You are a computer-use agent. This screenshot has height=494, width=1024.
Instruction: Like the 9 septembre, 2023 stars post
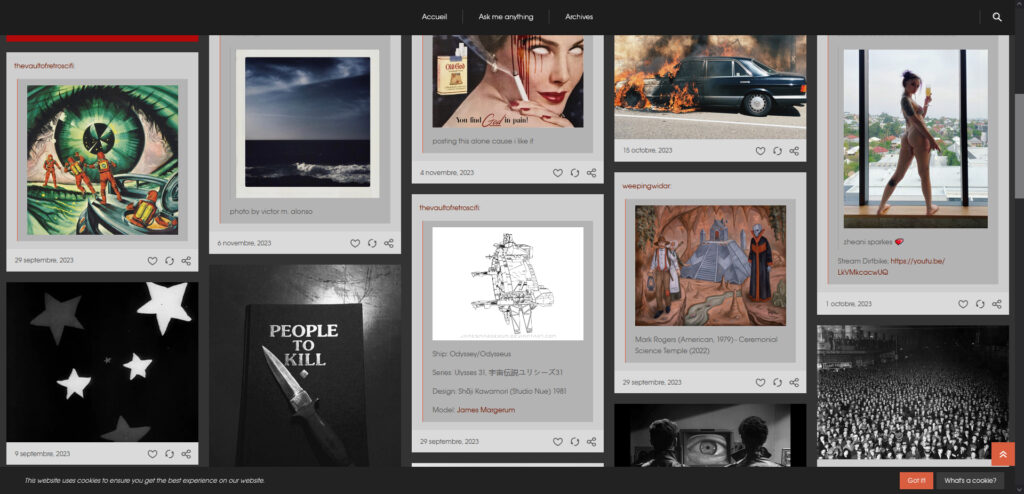point(152,453)
